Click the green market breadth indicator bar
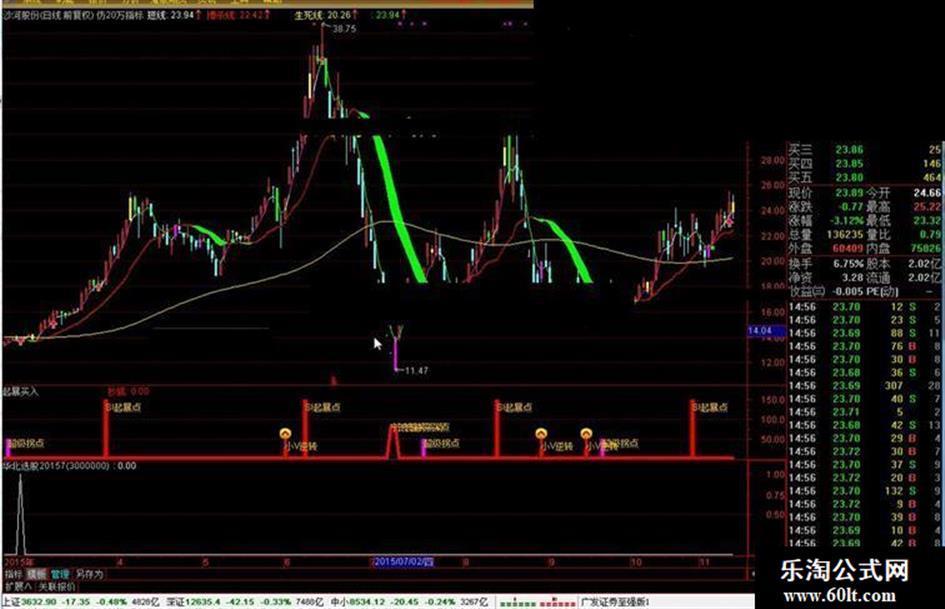This screenshot has width=945, height=609. pos(518,603)
